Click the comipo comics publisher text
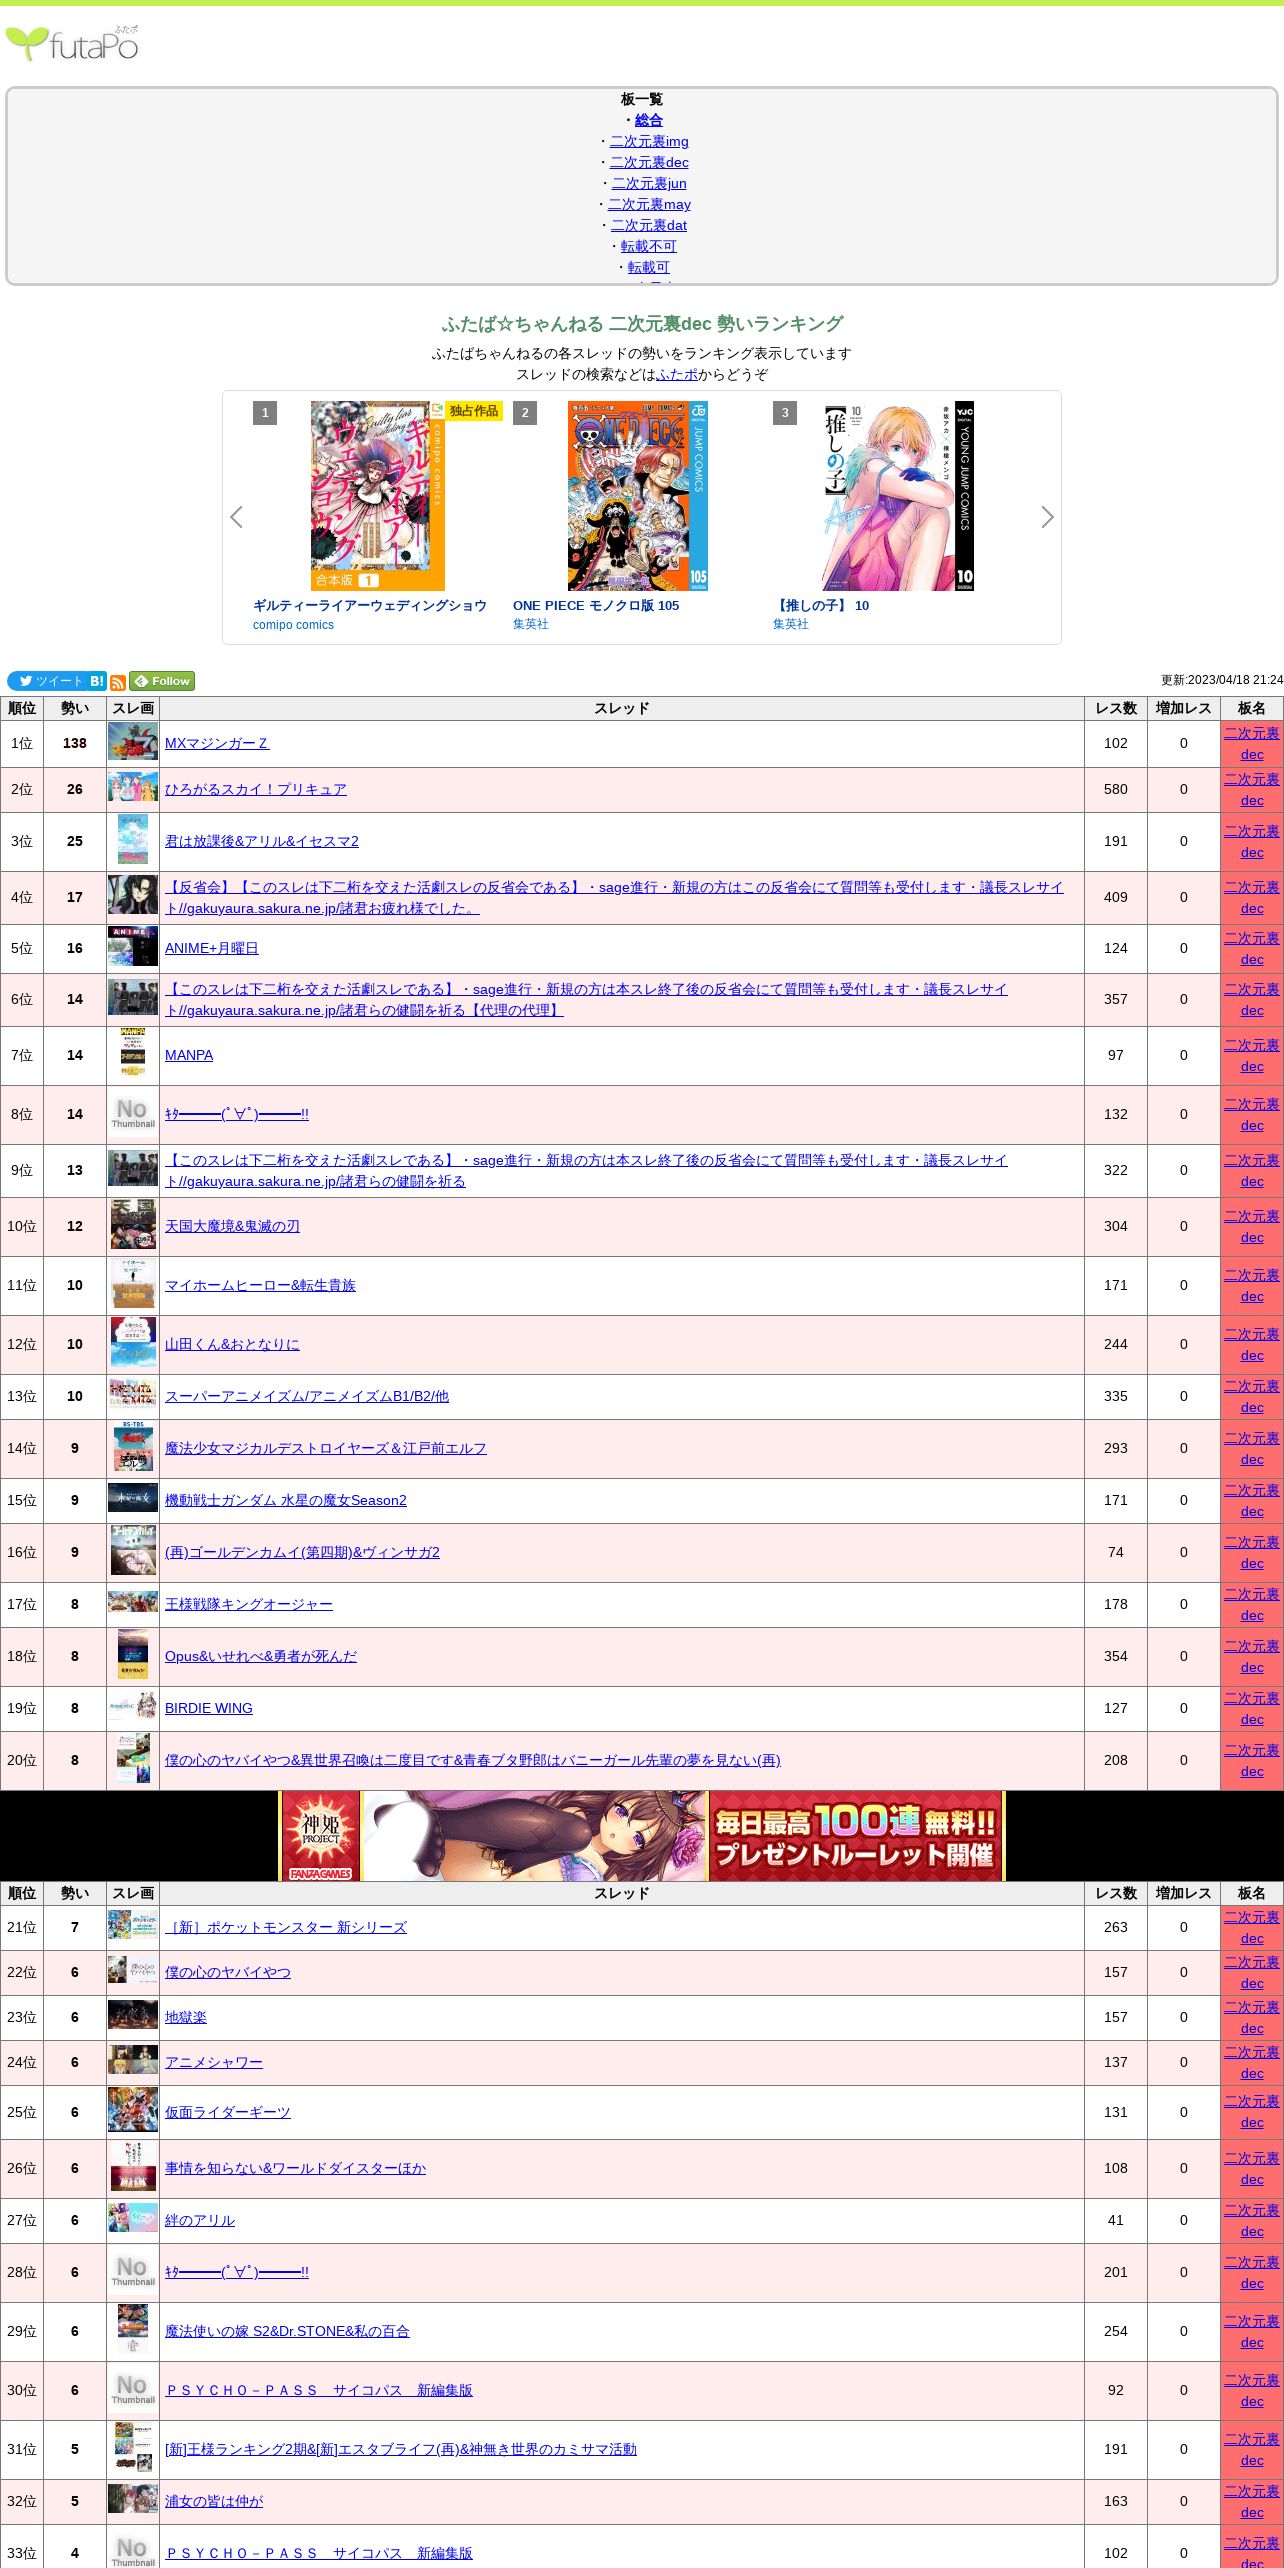 293,625
